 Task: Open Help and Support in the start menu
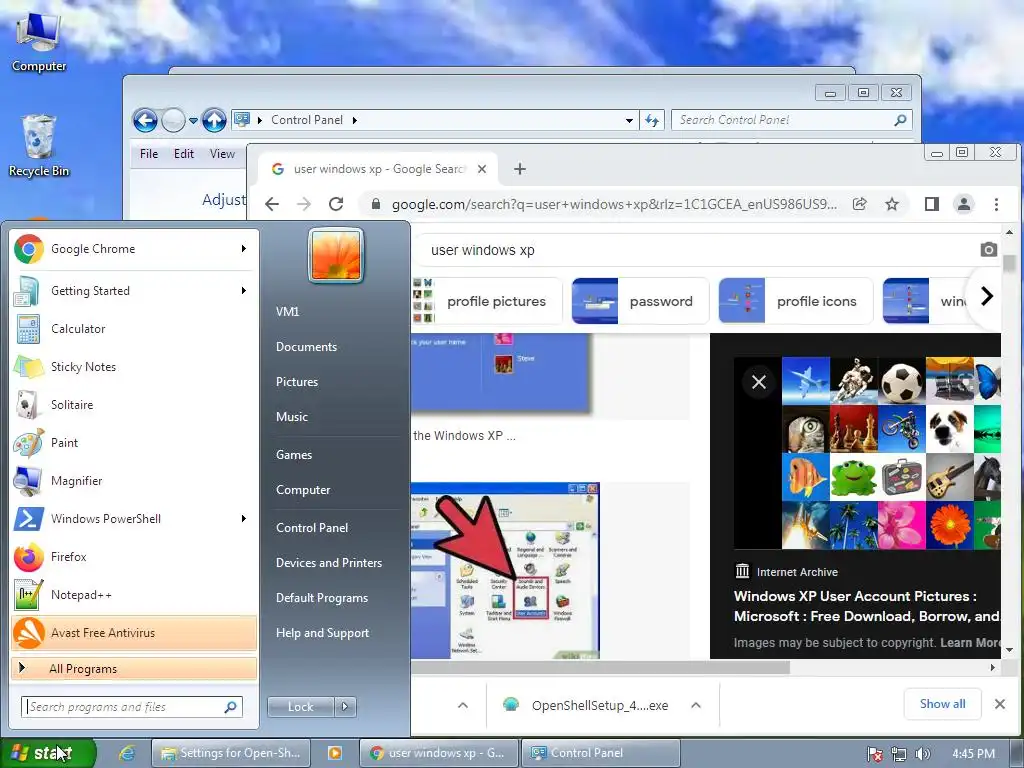point(323,633)
